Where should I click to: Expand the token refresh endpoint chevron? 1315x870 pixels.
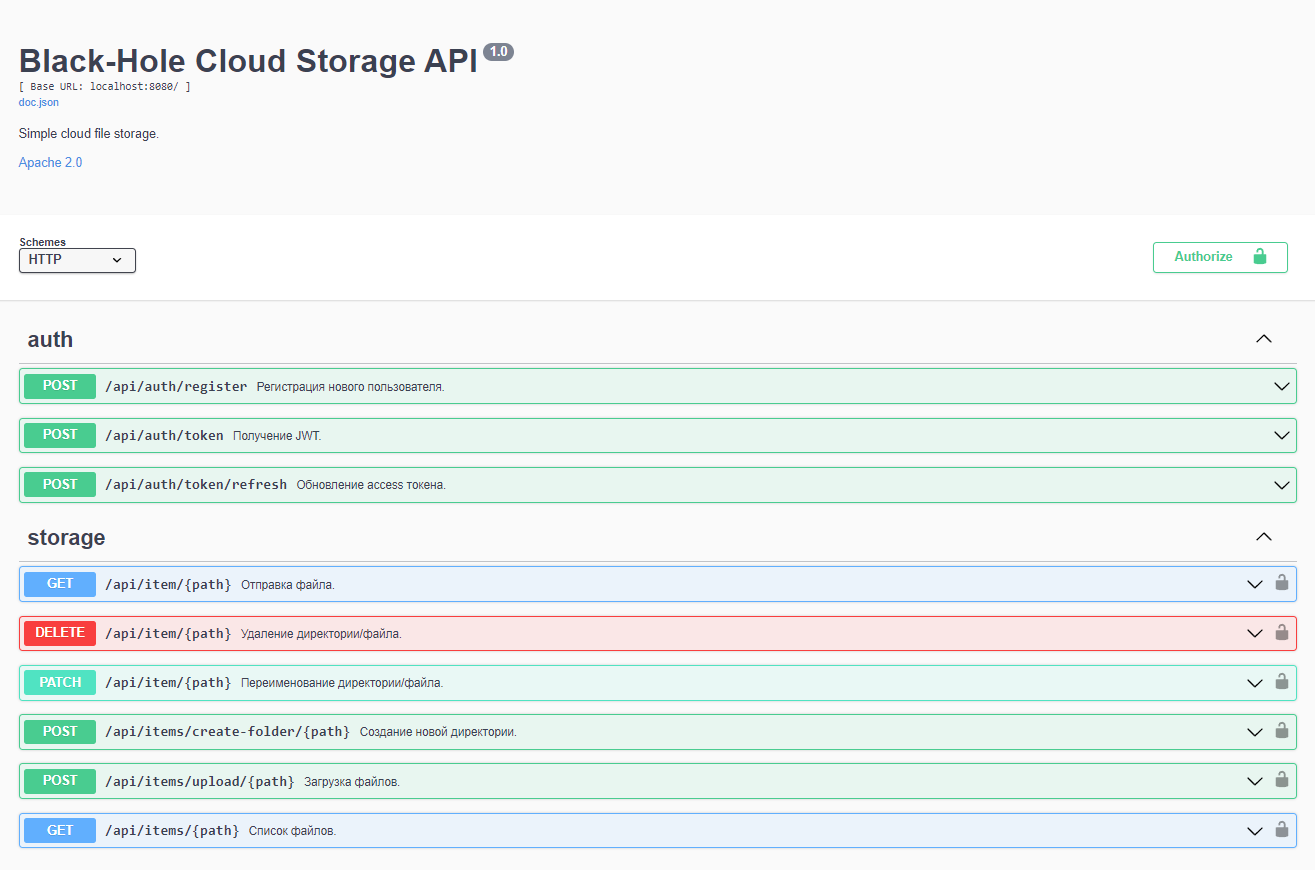(1282, 485)
